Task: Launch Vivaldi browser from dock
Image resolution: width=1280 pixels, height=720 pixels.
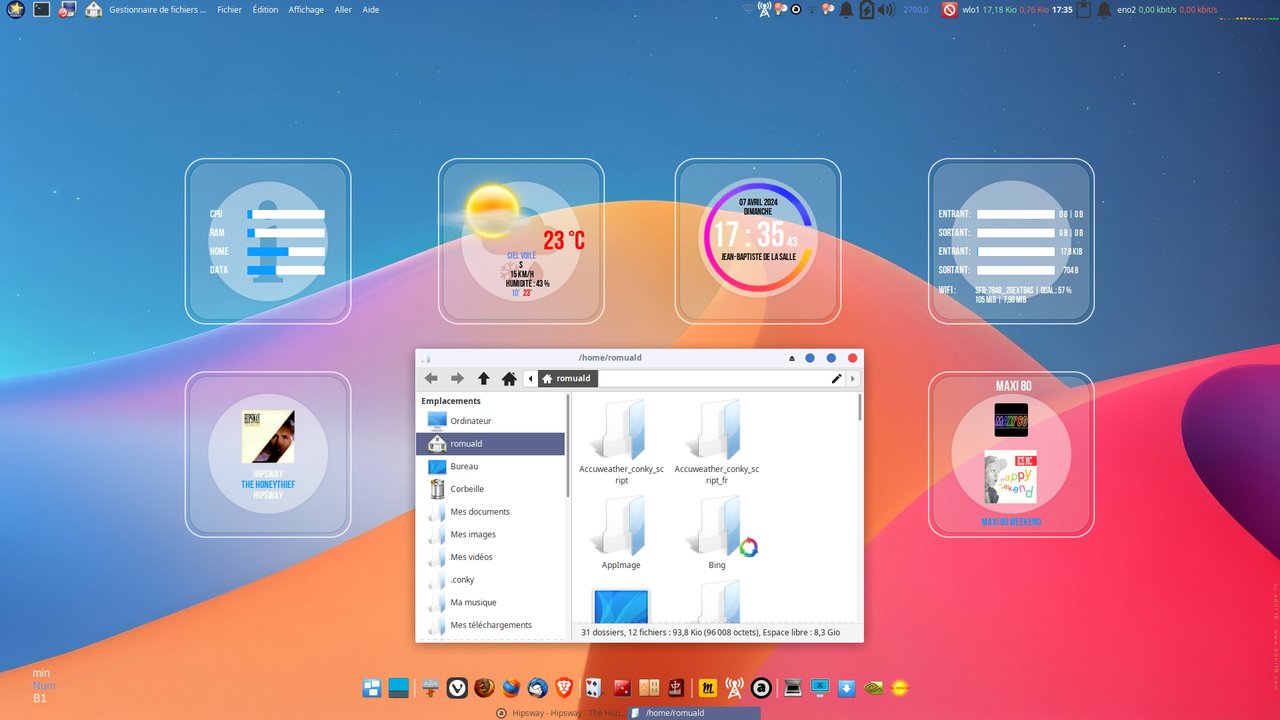Action: coord(457,688)
